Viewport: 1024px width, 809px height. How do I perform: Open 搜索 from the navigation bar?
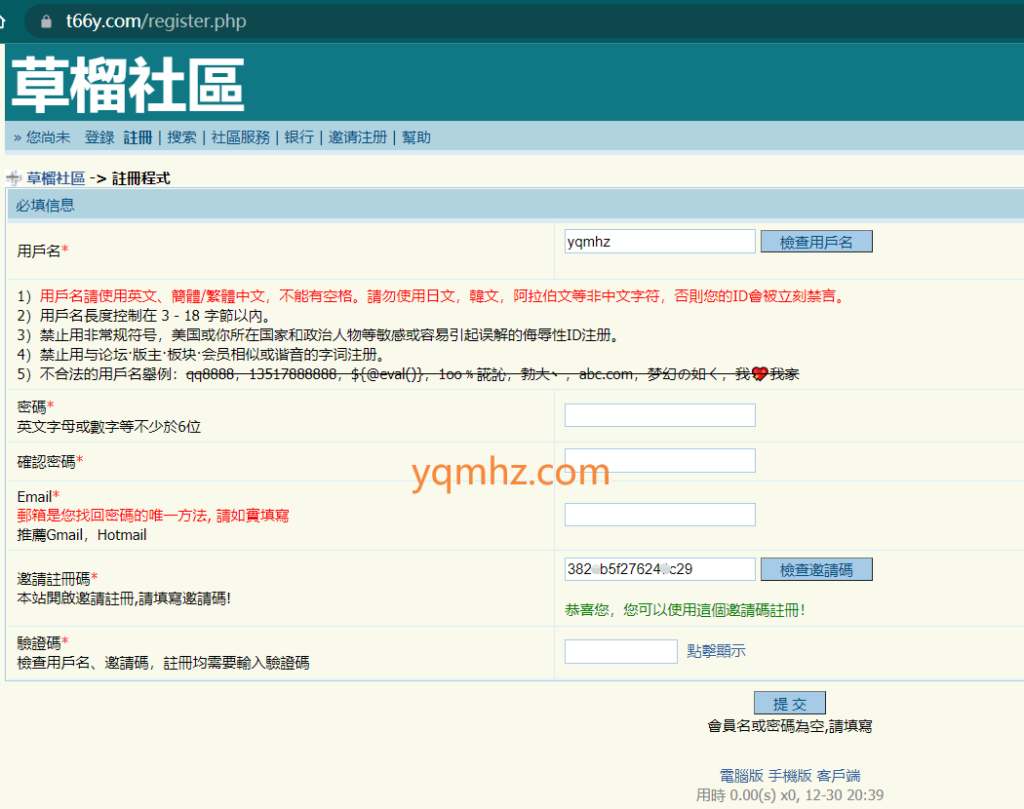(x=181, y=137)
